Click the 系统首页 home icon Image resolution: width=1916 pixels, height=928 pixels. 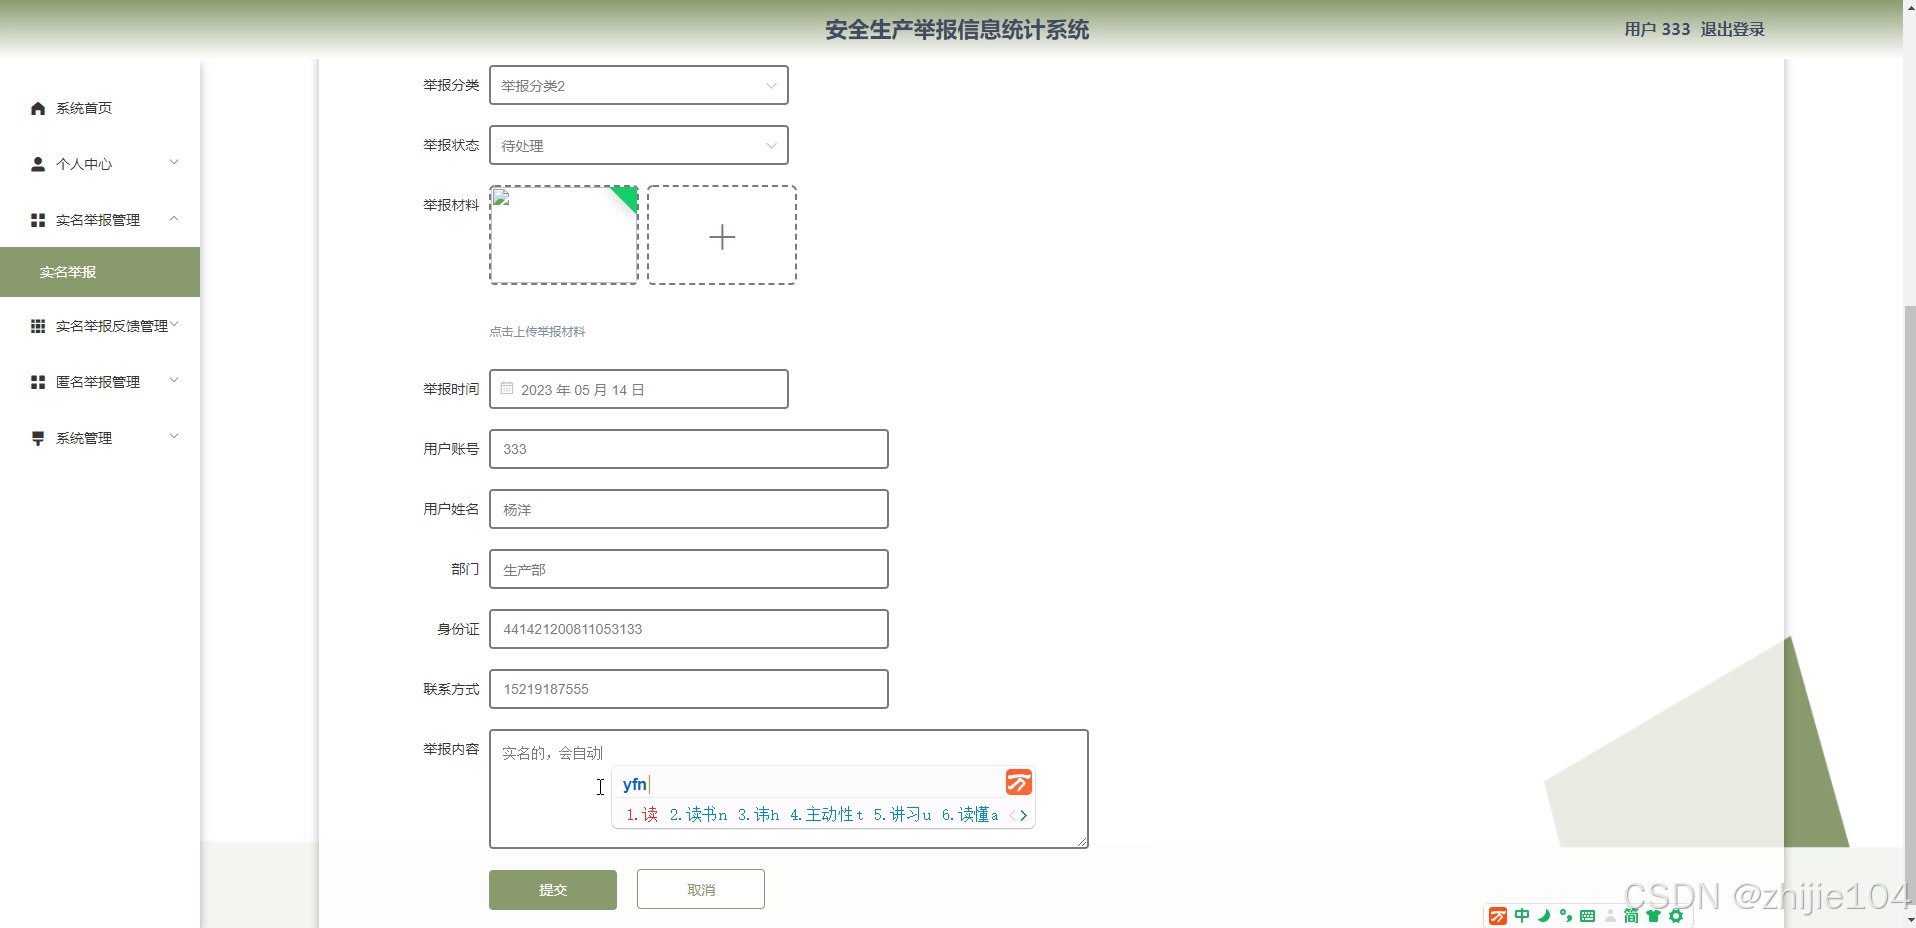tap(38, 108)
